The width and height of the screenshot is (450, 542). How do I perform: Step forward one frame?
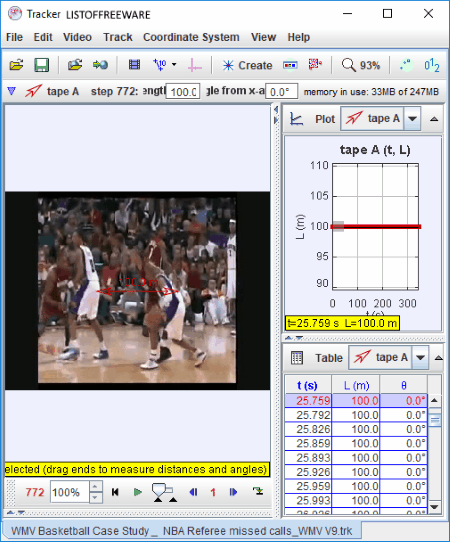[x=233, y=492]
